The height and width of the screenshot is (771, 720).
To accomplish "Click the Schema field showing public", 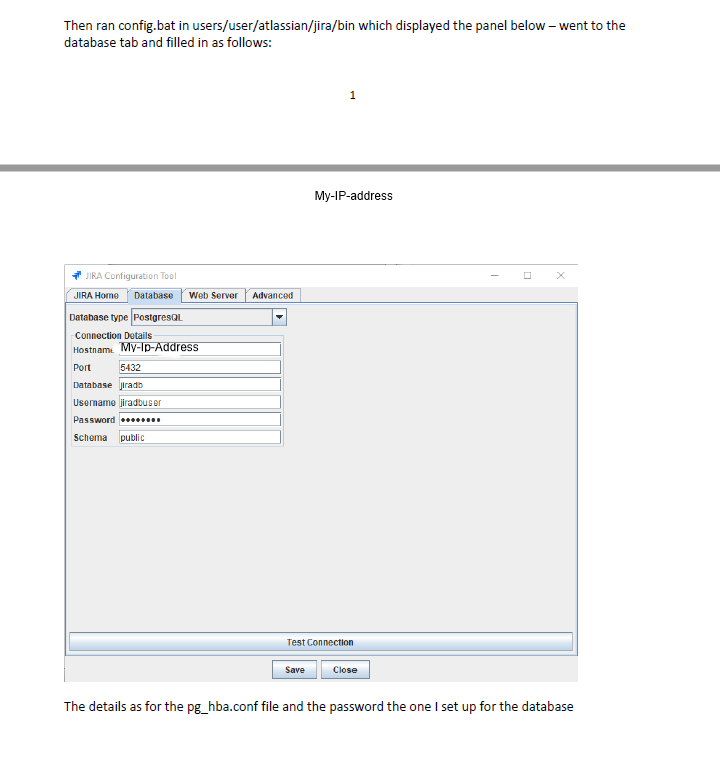I will (x=200, y=437).
